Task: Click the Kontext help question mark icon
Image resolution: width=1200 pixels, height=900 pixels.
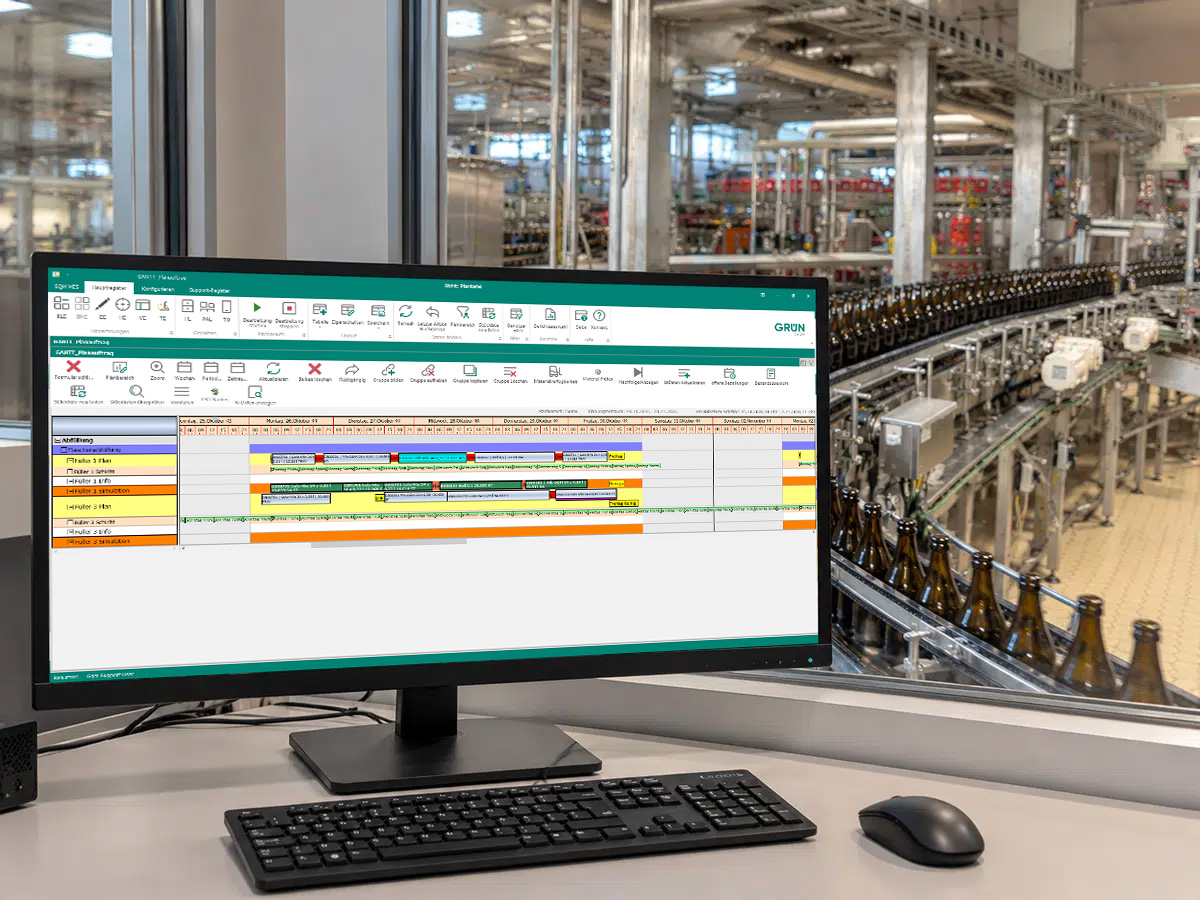Action: [599, 315]
